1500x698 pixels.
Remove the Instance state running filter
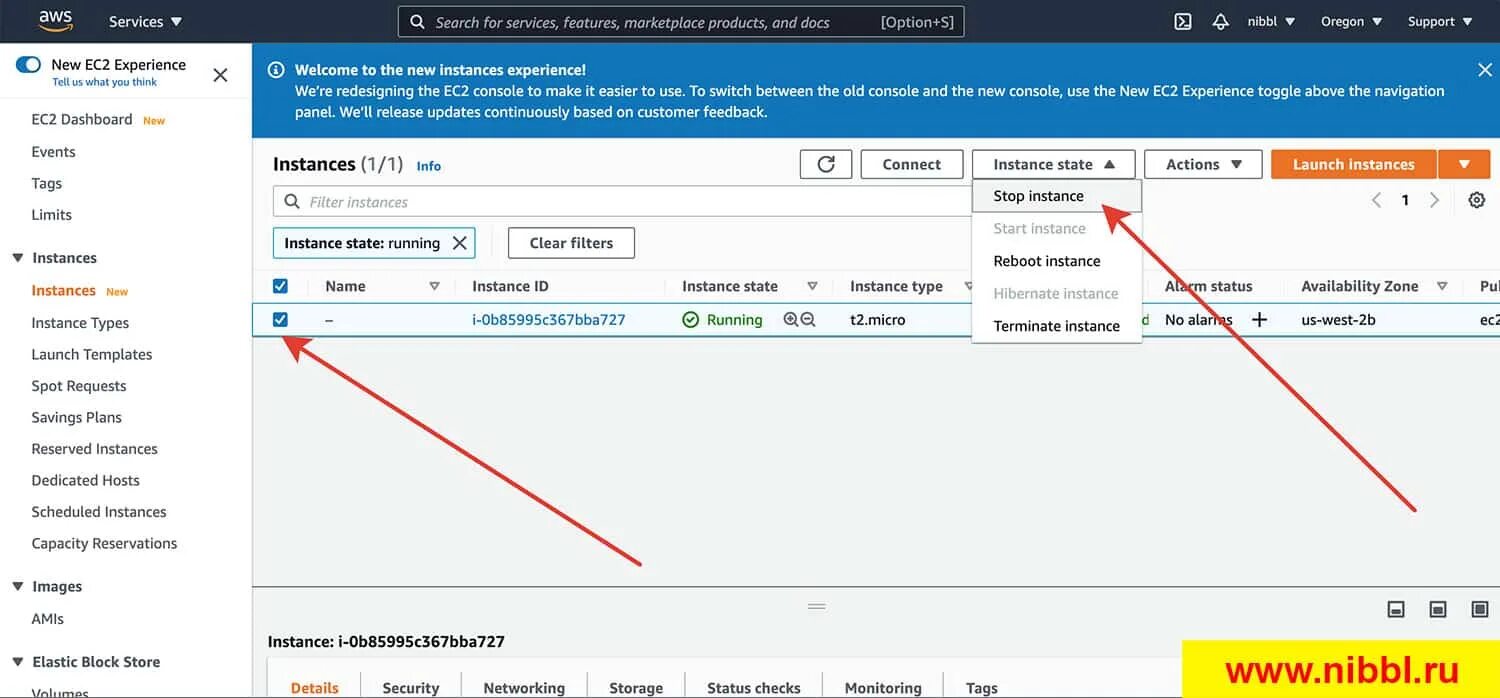[459, 243]
